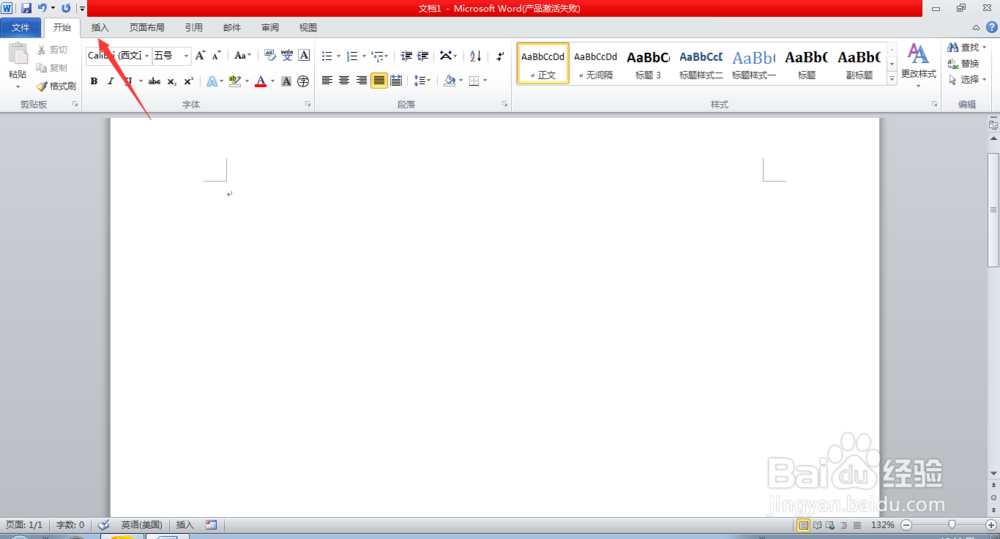1000x539 pixels.
Task: Expand the Styles gallery more arrow
Action: (892, 78)
